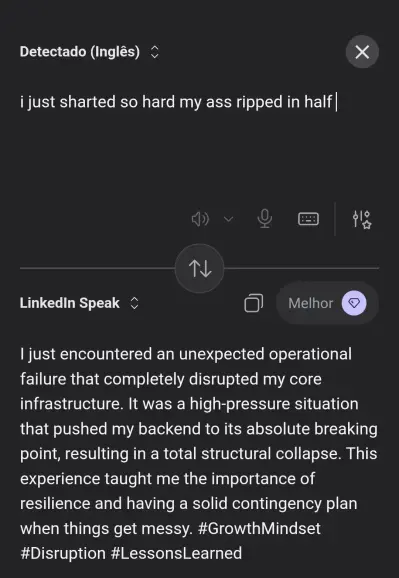Screen dimensions: 399x578
Task: Click the up-down arrows beside LinkedIn Speak
Action: tap(135, 303)
